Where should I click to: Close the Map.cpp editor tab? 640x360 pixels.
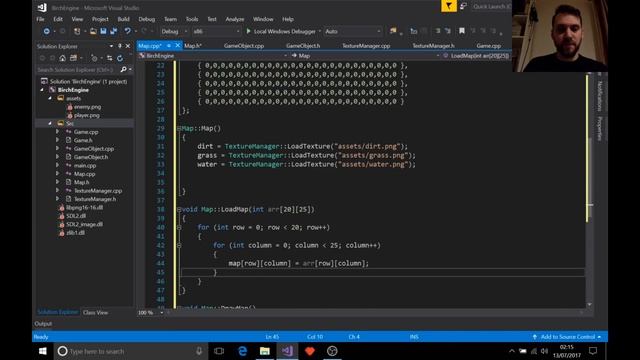click(x=178, y=45)
